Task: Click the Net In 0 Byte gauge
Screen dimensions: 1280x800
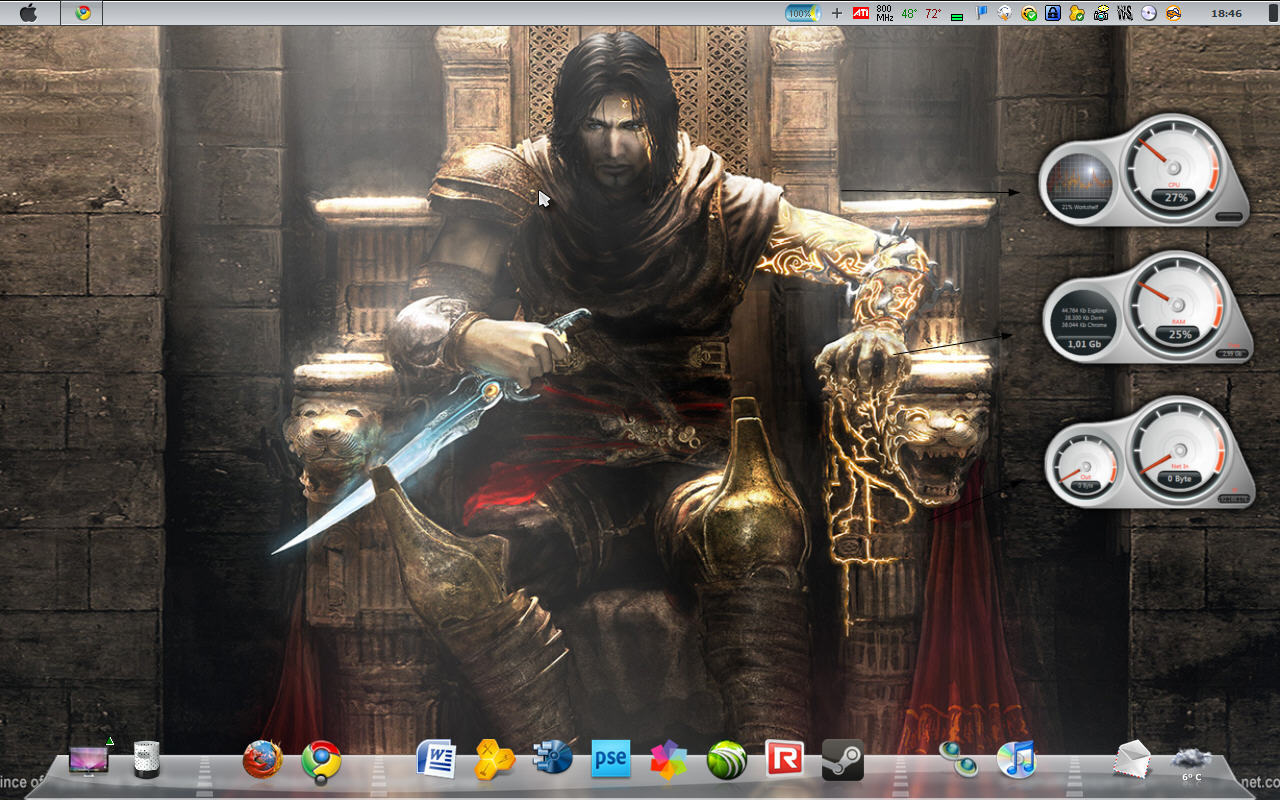Action: click(1180, 452)
